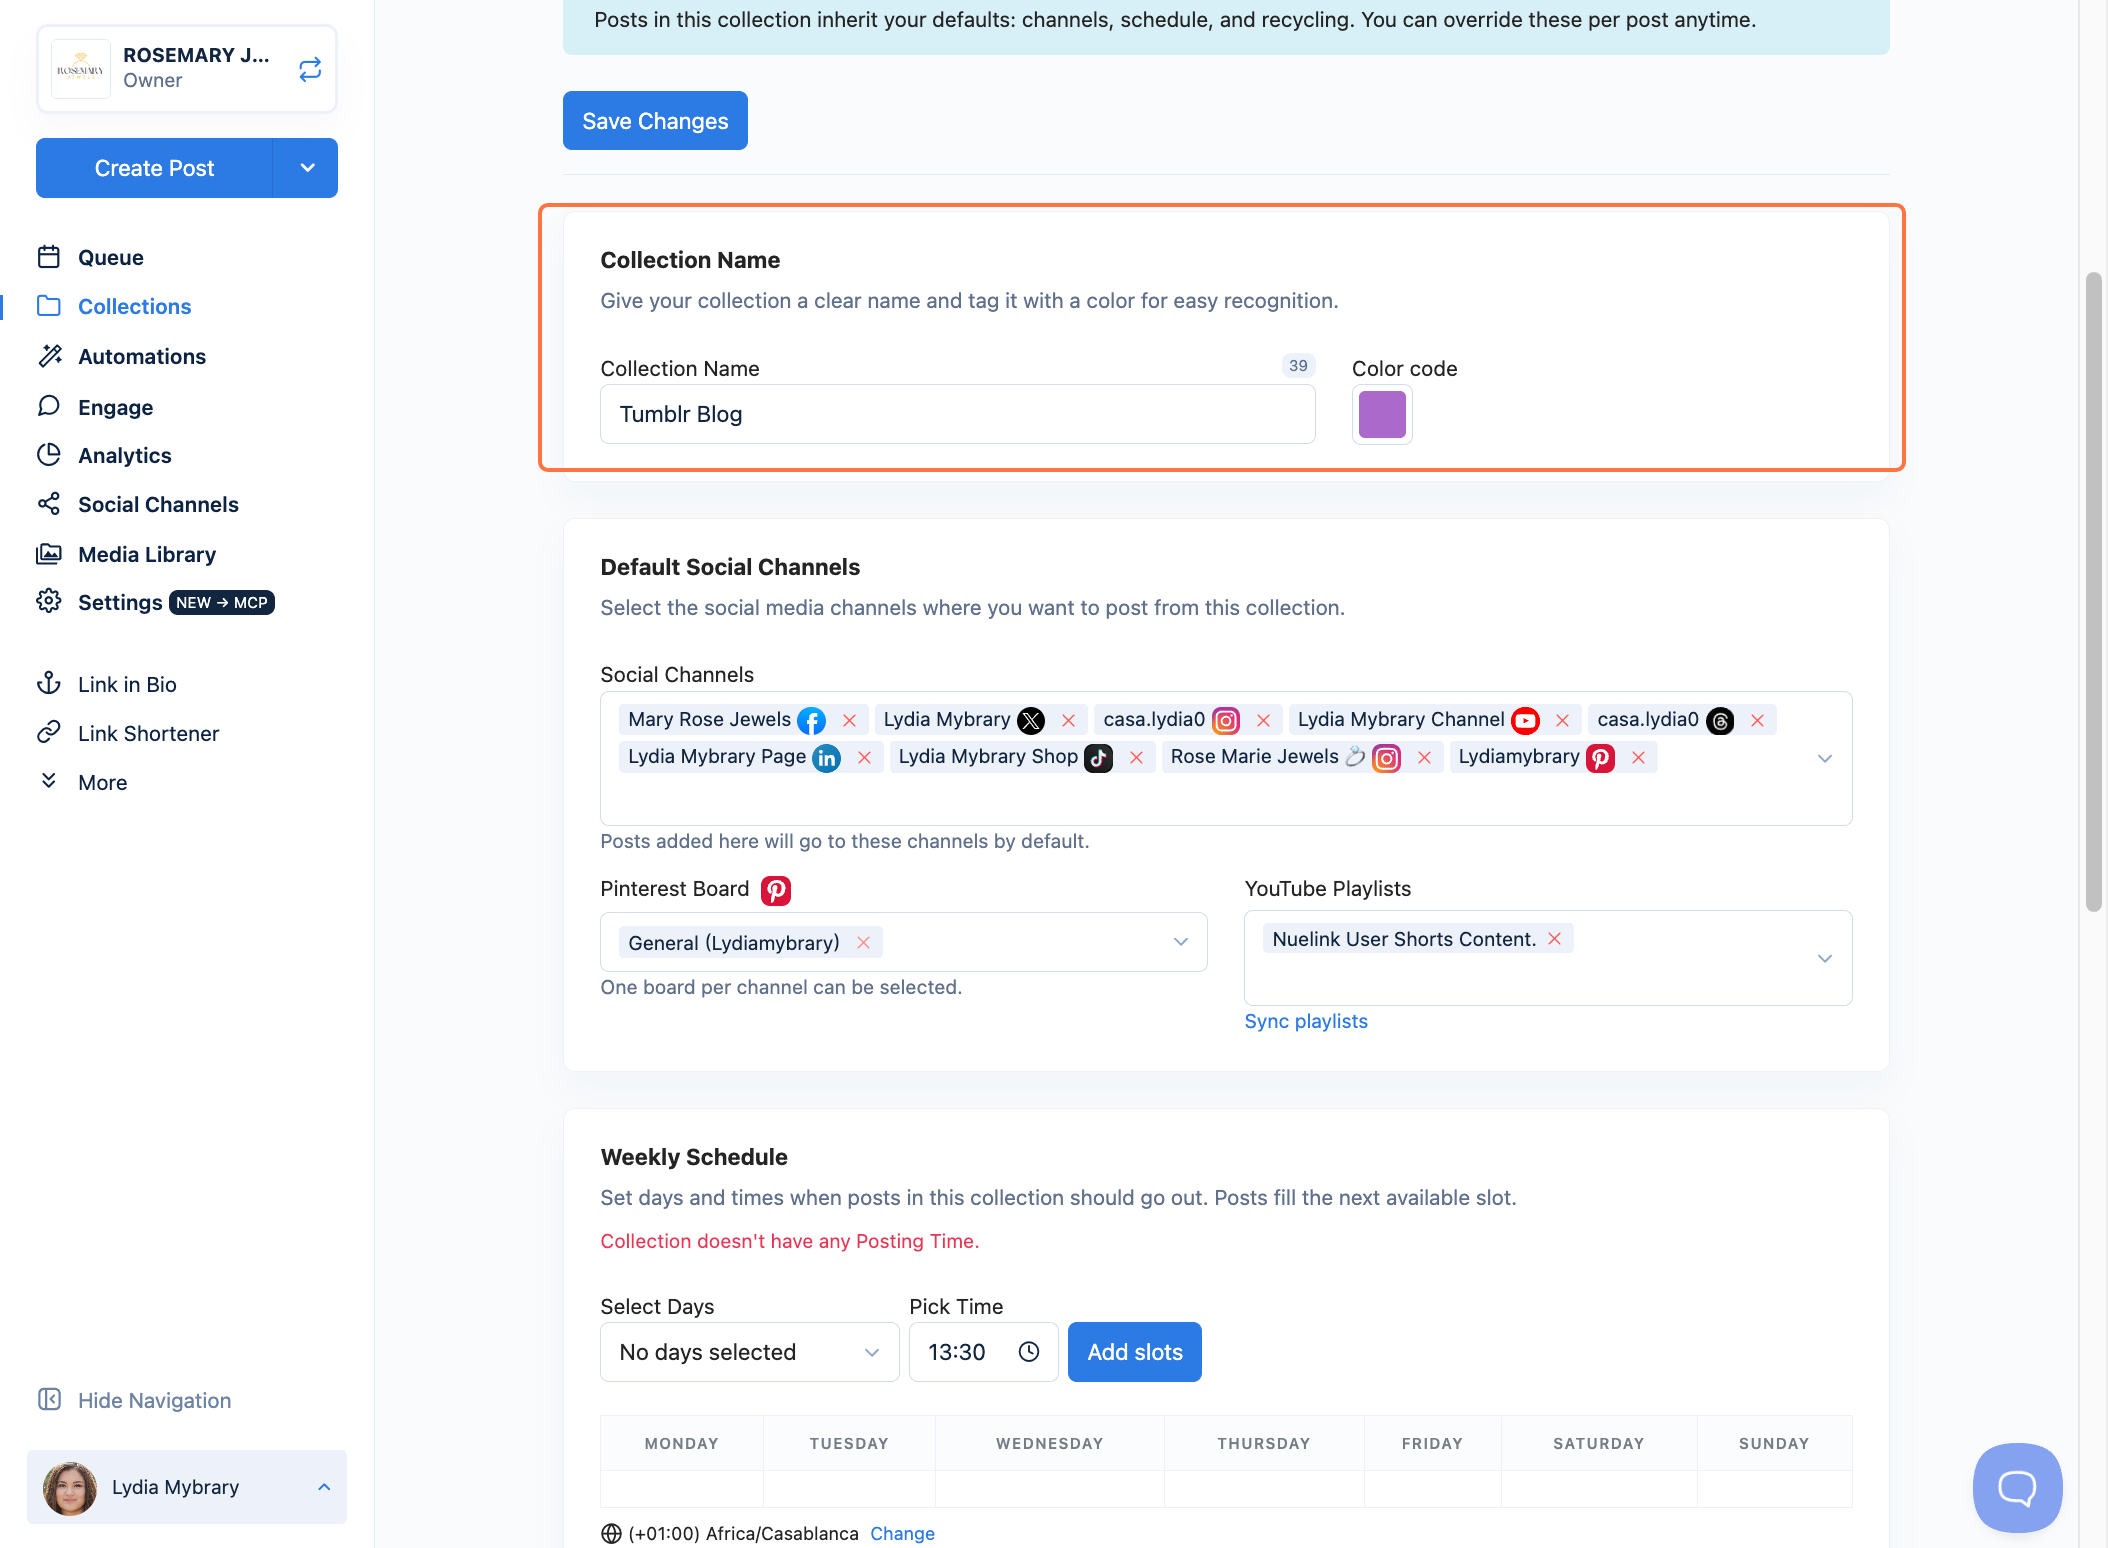The image size is (2108, 1548).
Task: Remove Lydia Mybrary Shop TikTok channel
Action: 1136,757
